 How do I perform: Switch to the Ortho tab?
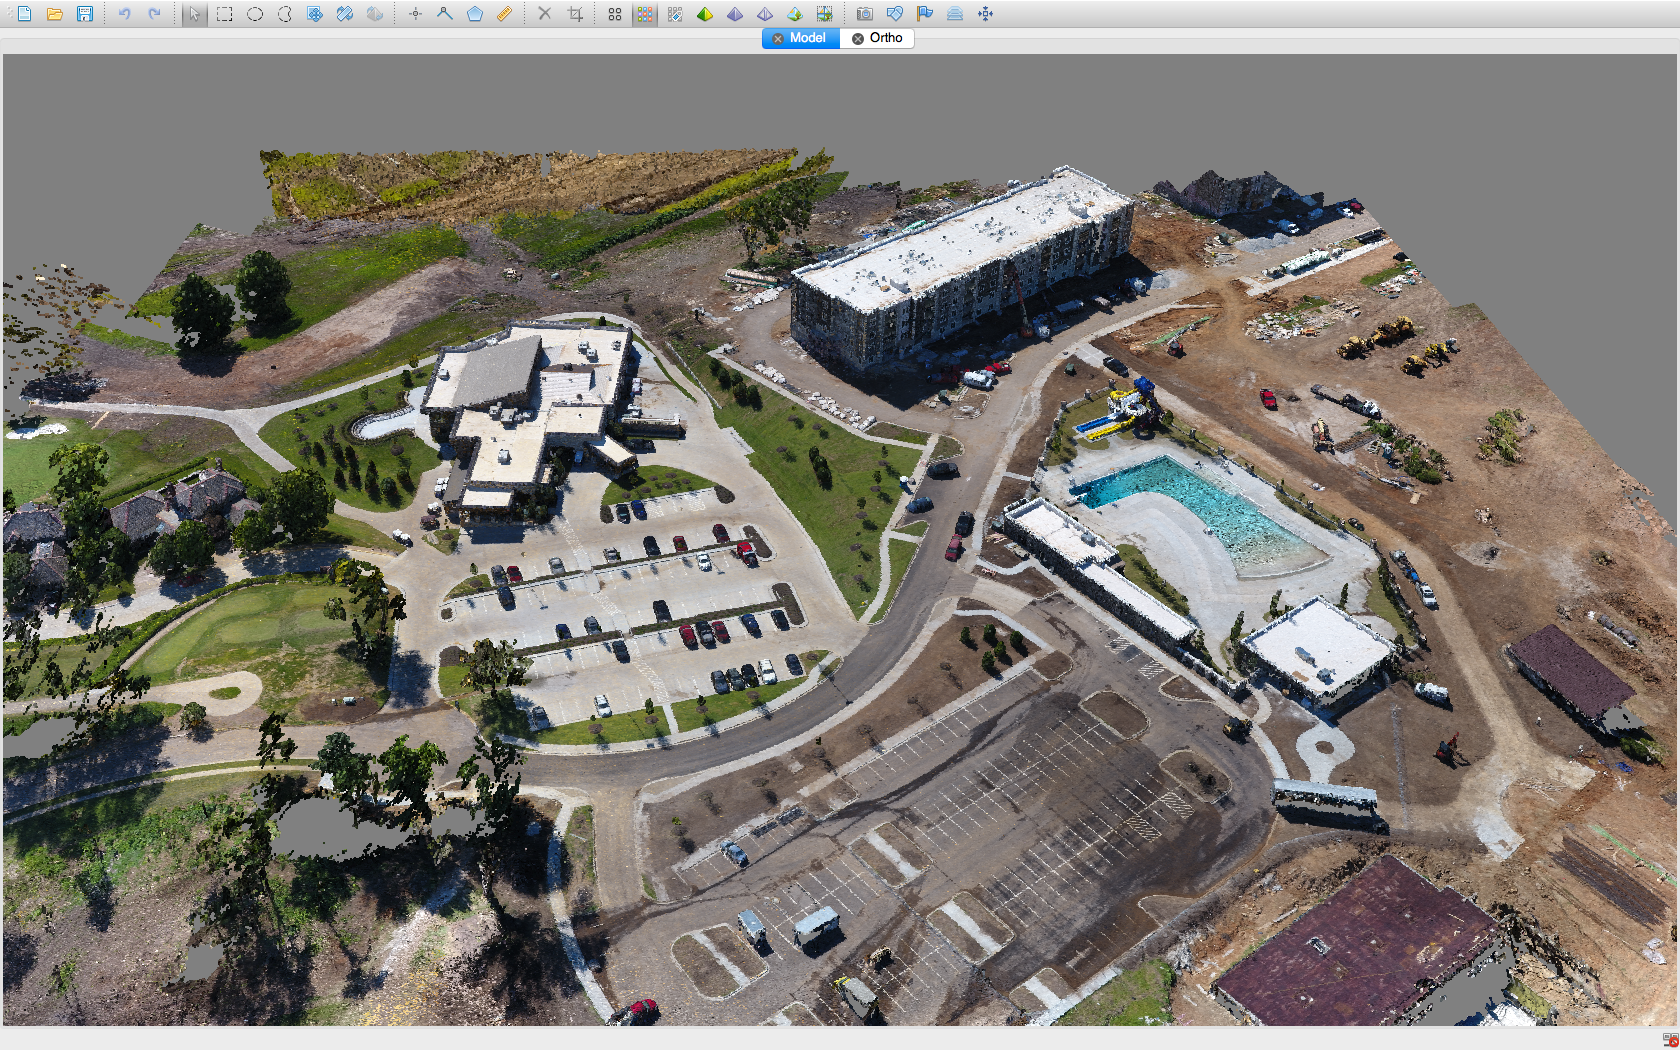coord(886,38)
